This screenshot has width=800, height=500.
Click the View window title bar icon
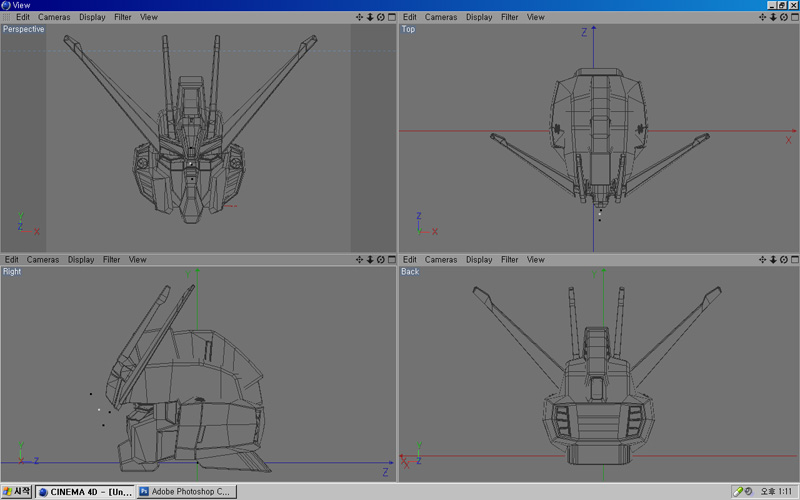[6, 5]
